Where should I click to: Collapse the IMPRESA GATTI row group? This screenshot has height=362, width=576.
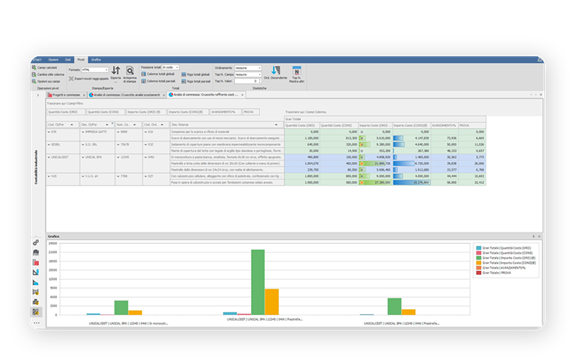point(83,132)
